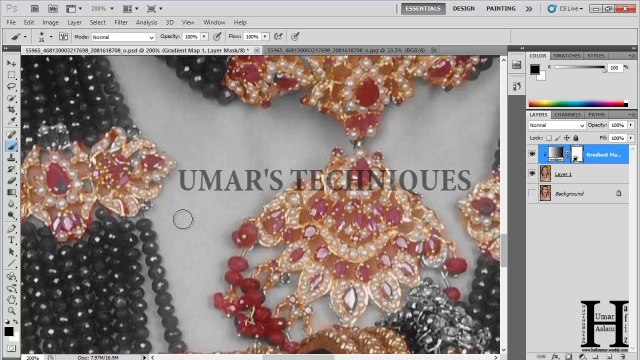Select the History Brush tool
The height and width of the screenshot is (360, 640).
(x=11, y=169)
